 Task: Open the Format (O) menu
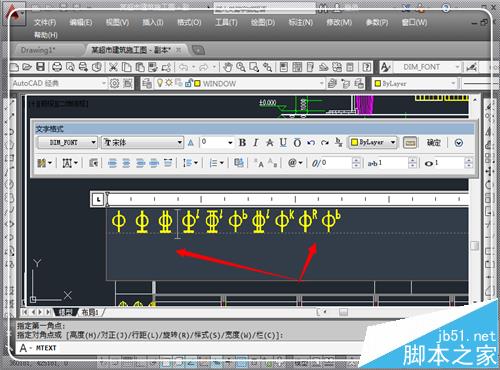tap(189, 22)
